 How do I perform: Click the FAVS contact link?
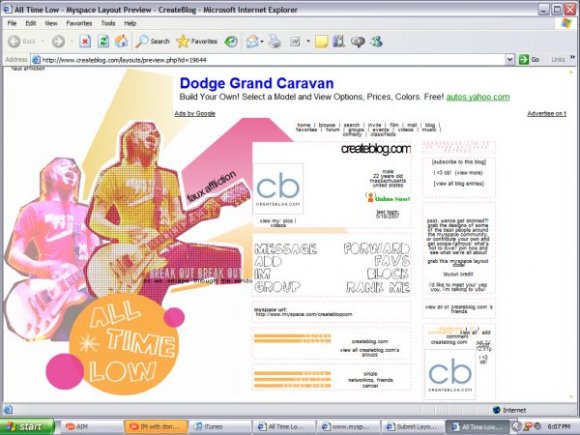pos(392,261)
